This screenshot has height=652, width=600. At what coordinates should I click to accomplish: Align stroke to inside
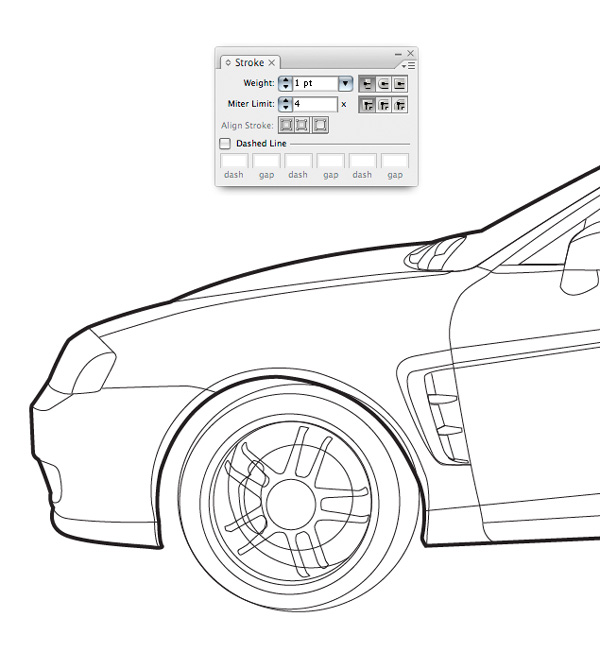pyautogui.click(x=302, y=125)
